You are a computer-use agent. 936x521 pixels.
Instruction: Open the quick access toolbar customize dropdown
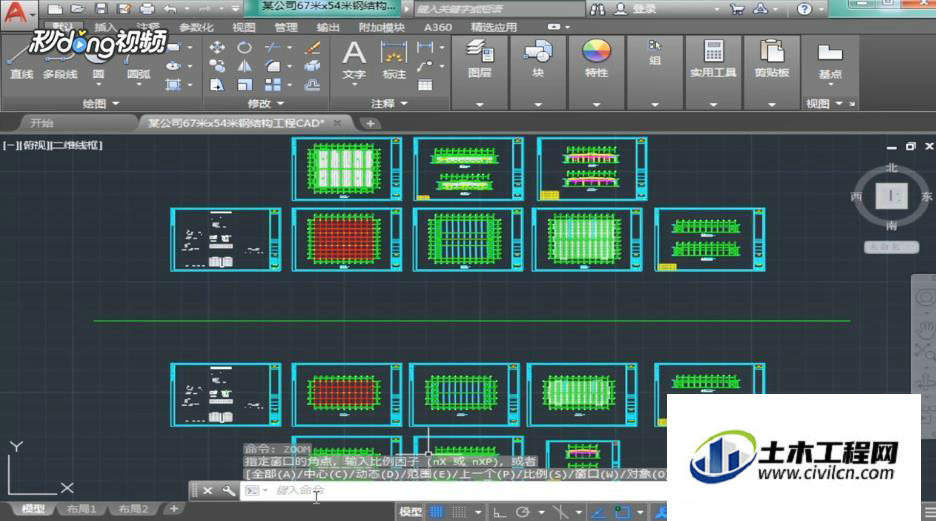click(x=235, y=9)
